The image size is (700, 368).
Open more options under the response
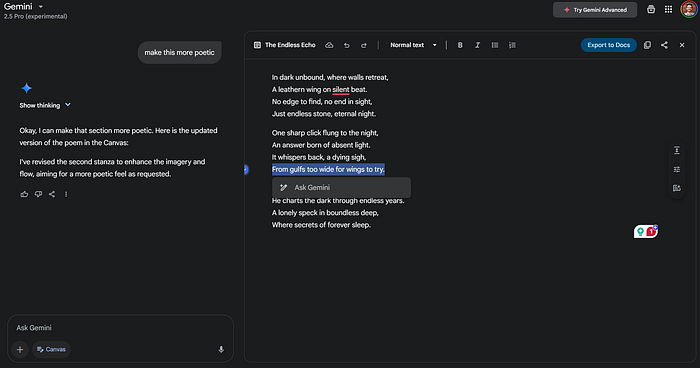tap(66, 194)
